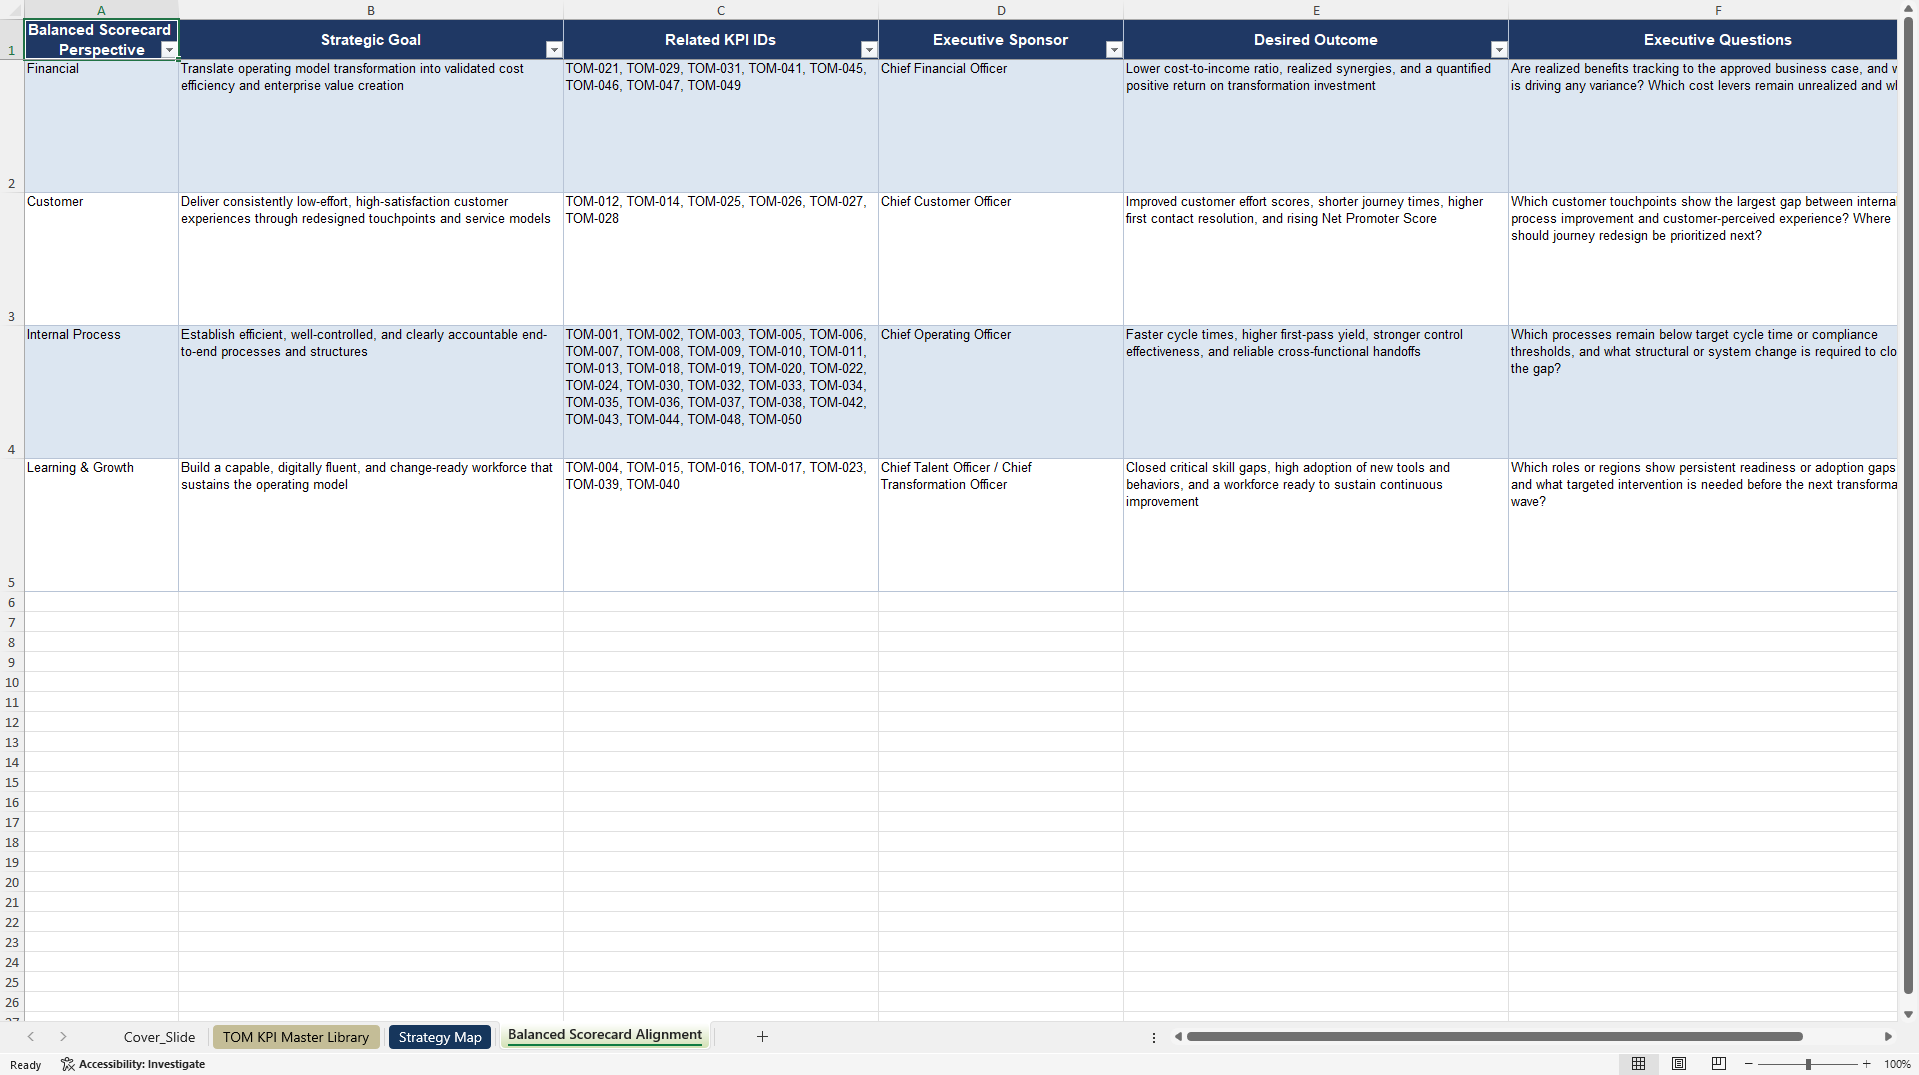1919x1075 pixels.
Task: Click the Learning & Growth cell
Action: 101,525
